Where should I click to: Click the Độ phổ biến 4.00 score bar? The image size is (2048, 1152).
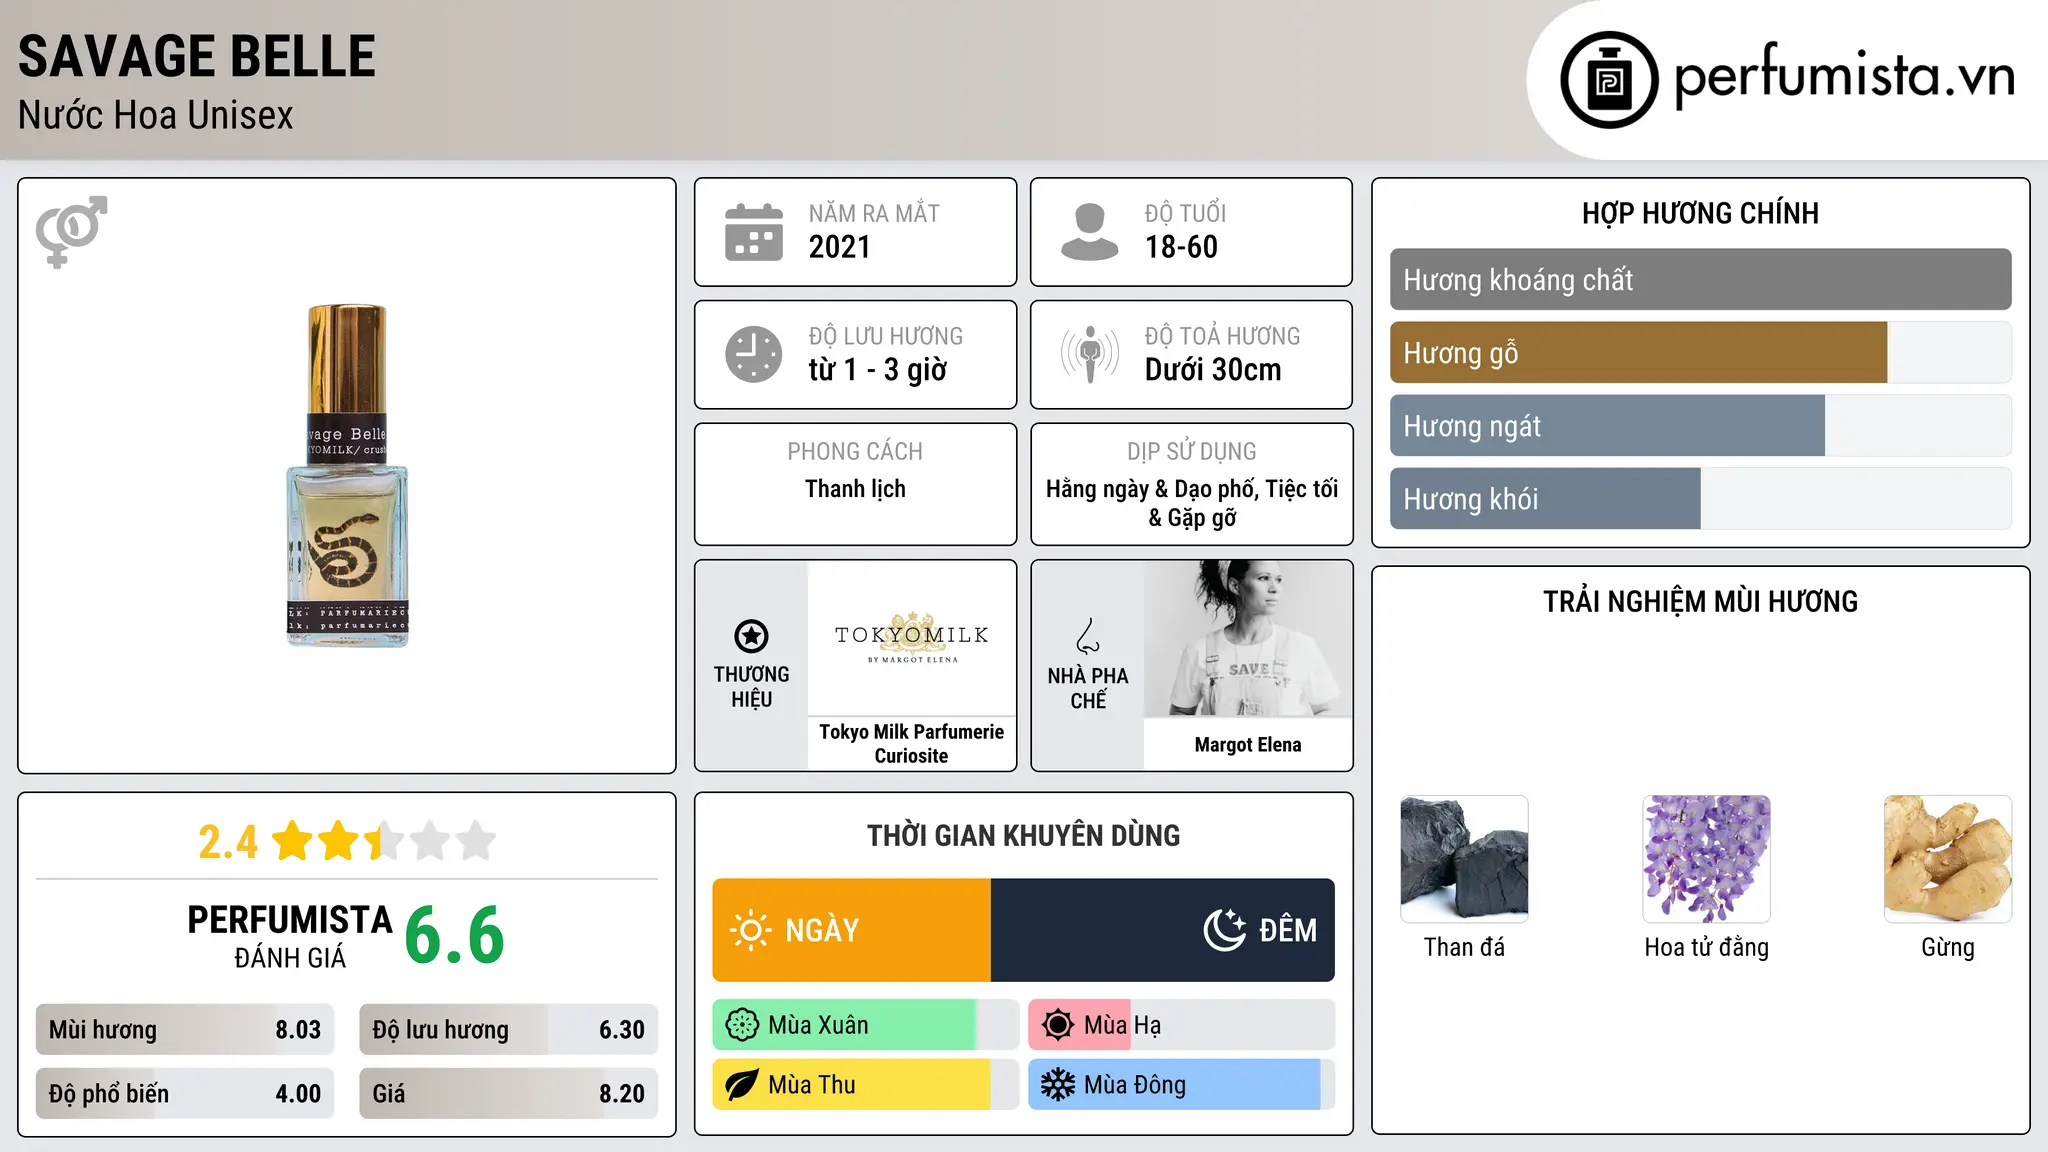tap(185, 1094)
